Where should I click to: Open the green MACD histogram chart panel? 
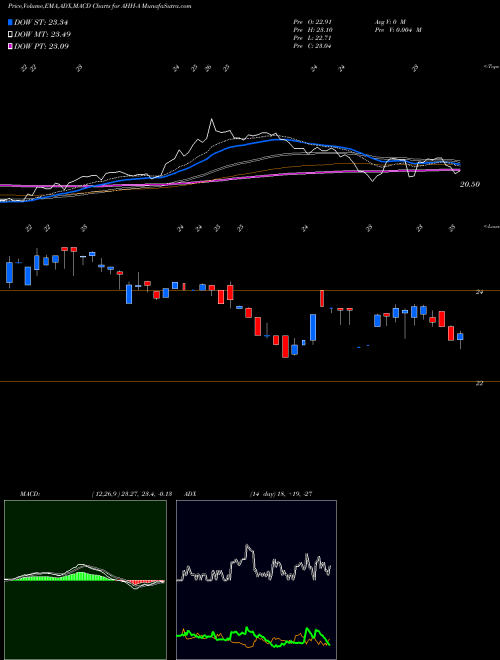click(x=85, y=580)
